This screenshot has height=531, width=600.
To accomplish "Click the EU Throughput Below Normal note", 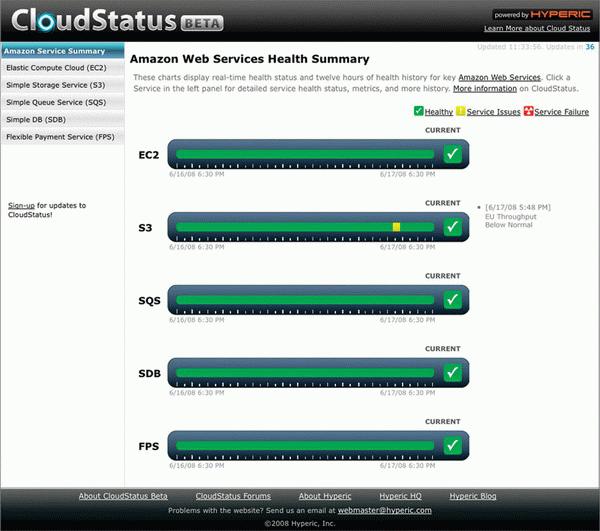I will tap(510, 221).
